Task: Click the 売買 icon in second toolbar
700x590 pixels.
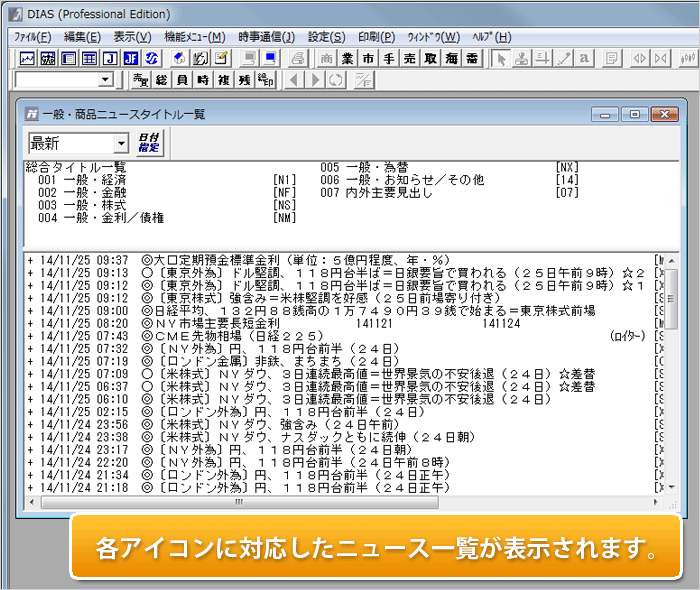Action: coord(141,80)
